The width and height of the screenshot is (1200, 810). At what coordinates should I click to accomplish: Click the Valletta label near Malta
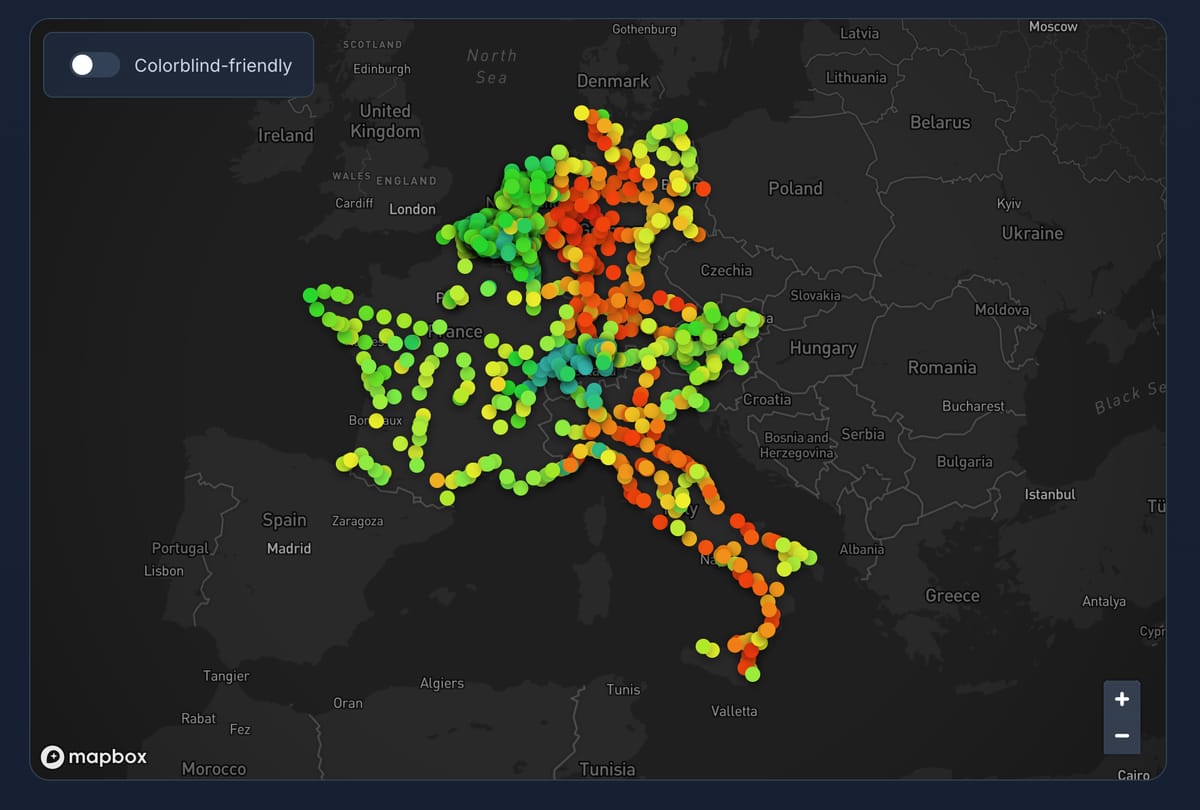pyautogui.click(x=734, y=711)
